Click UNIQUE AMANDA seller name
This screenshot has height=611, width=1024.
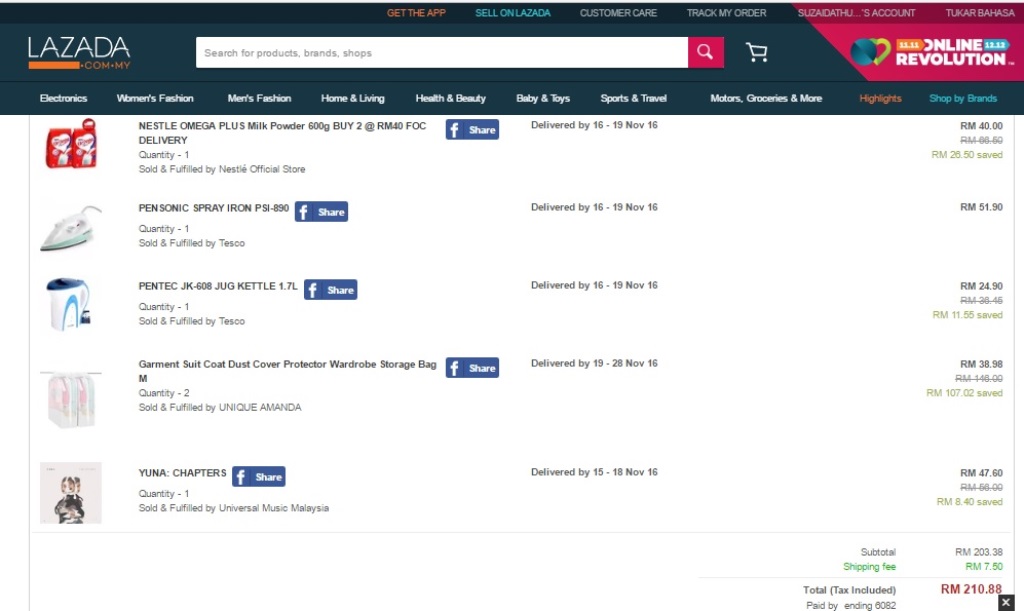click(260, 407)
